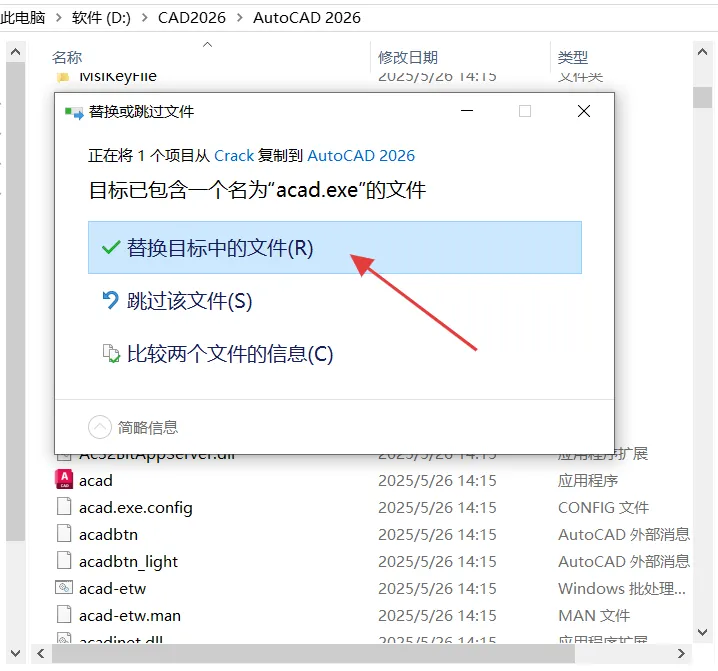Select the acad.exe.config file icon

tap(64, 507)
